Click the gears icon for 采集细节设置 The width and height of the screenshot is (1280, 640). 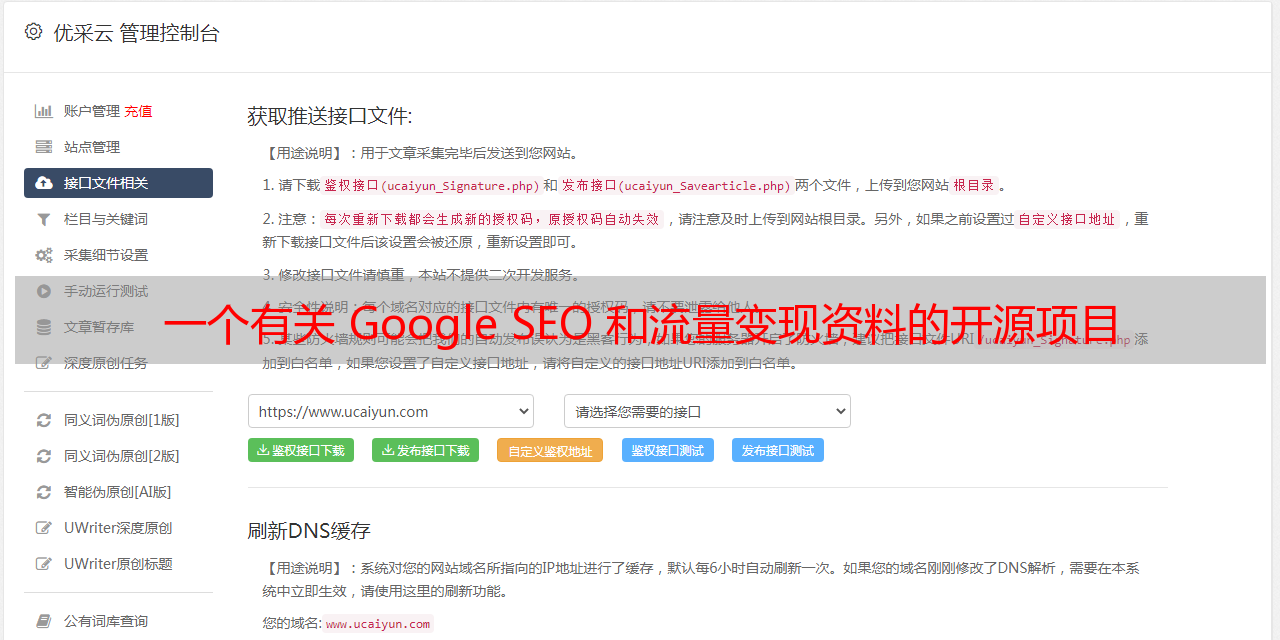click(x=44, y=255)
